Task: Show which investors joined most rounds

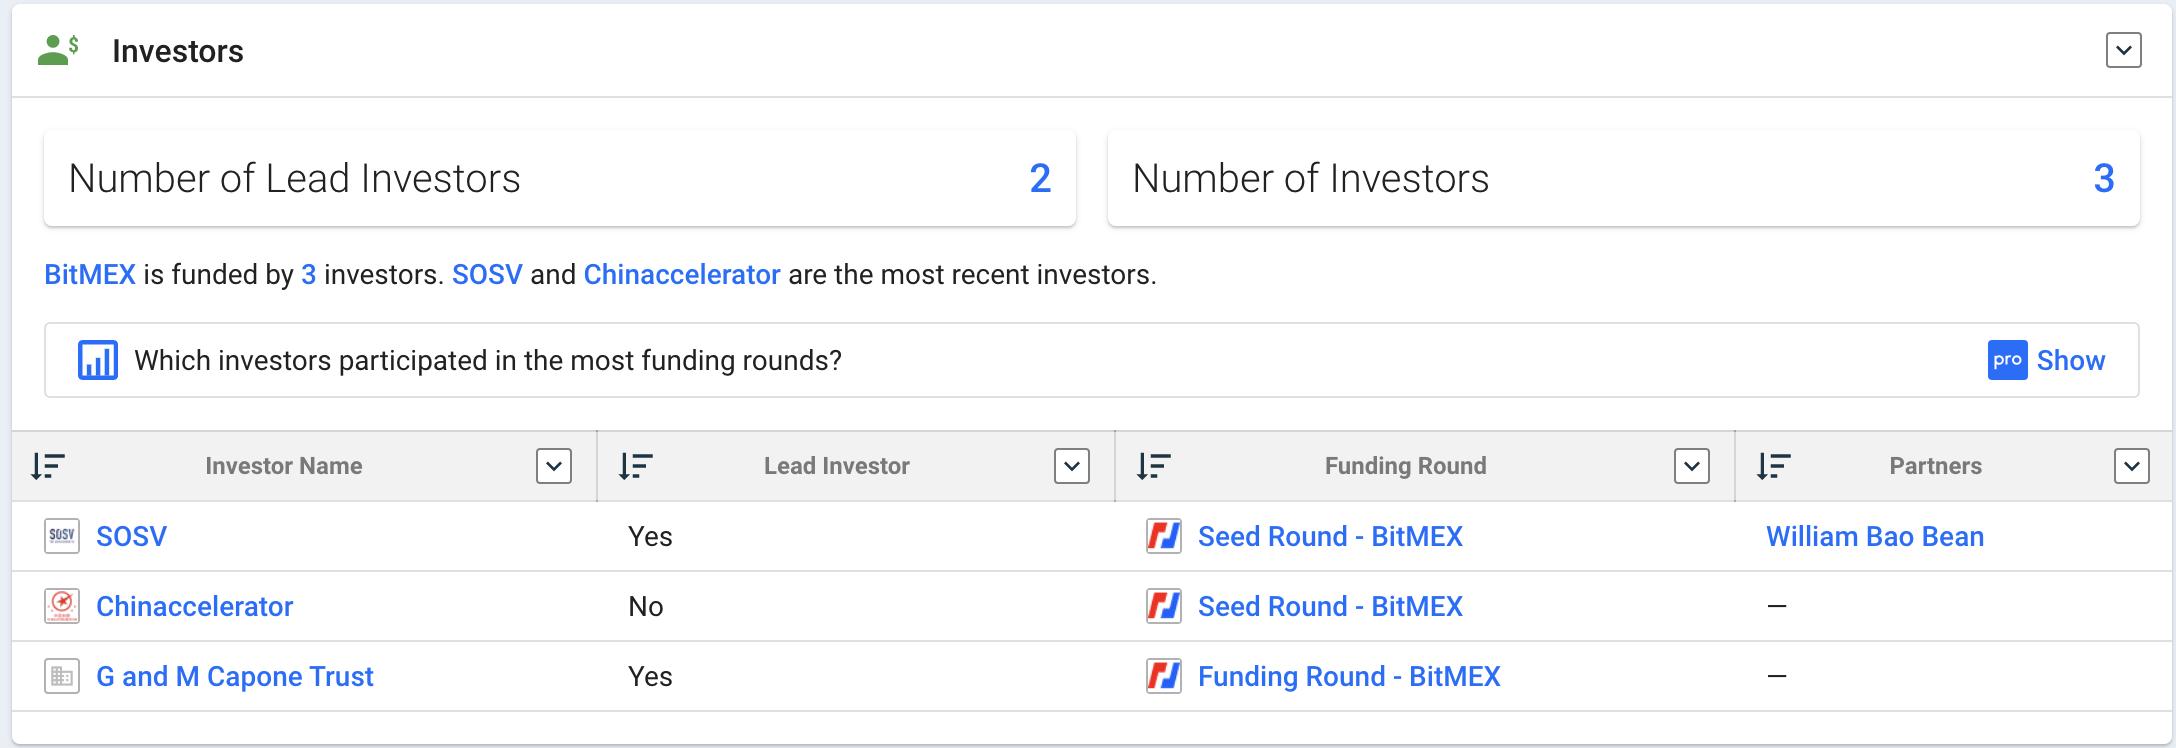Action: [x=2069, y=360]
